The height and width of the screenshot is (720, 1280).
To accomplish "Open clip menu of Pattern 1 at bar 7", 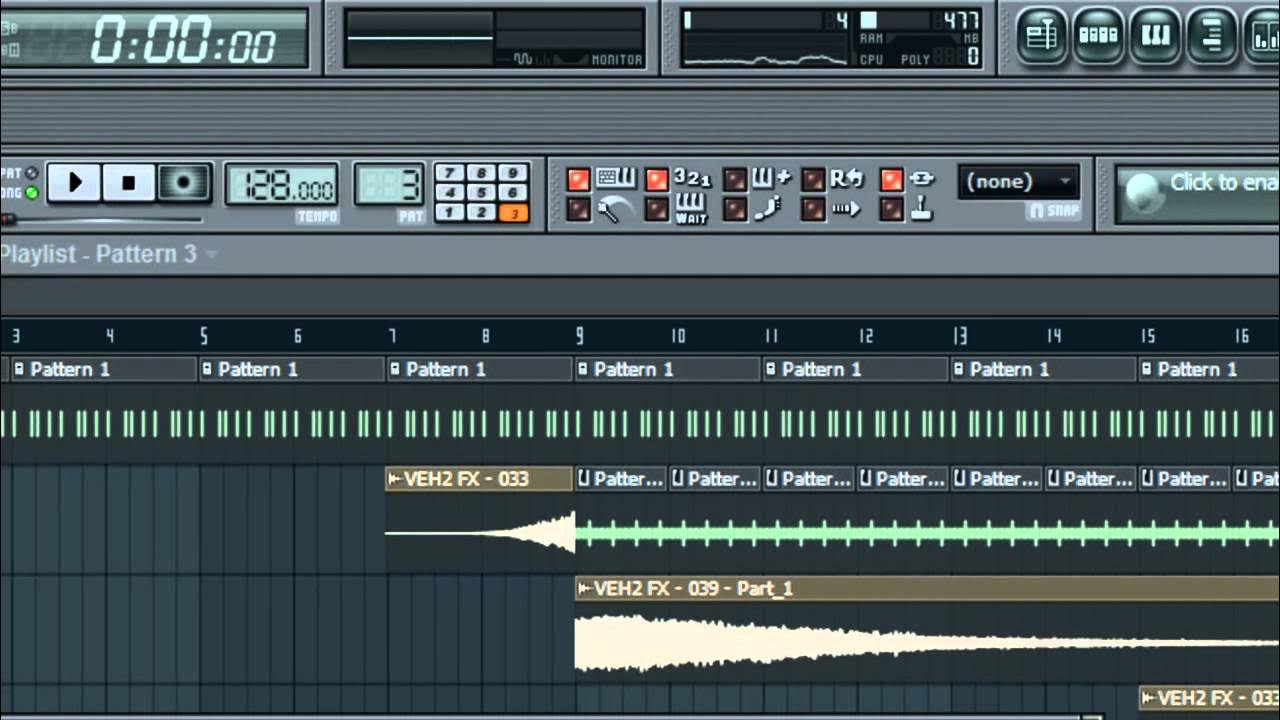I will point(395,369).
